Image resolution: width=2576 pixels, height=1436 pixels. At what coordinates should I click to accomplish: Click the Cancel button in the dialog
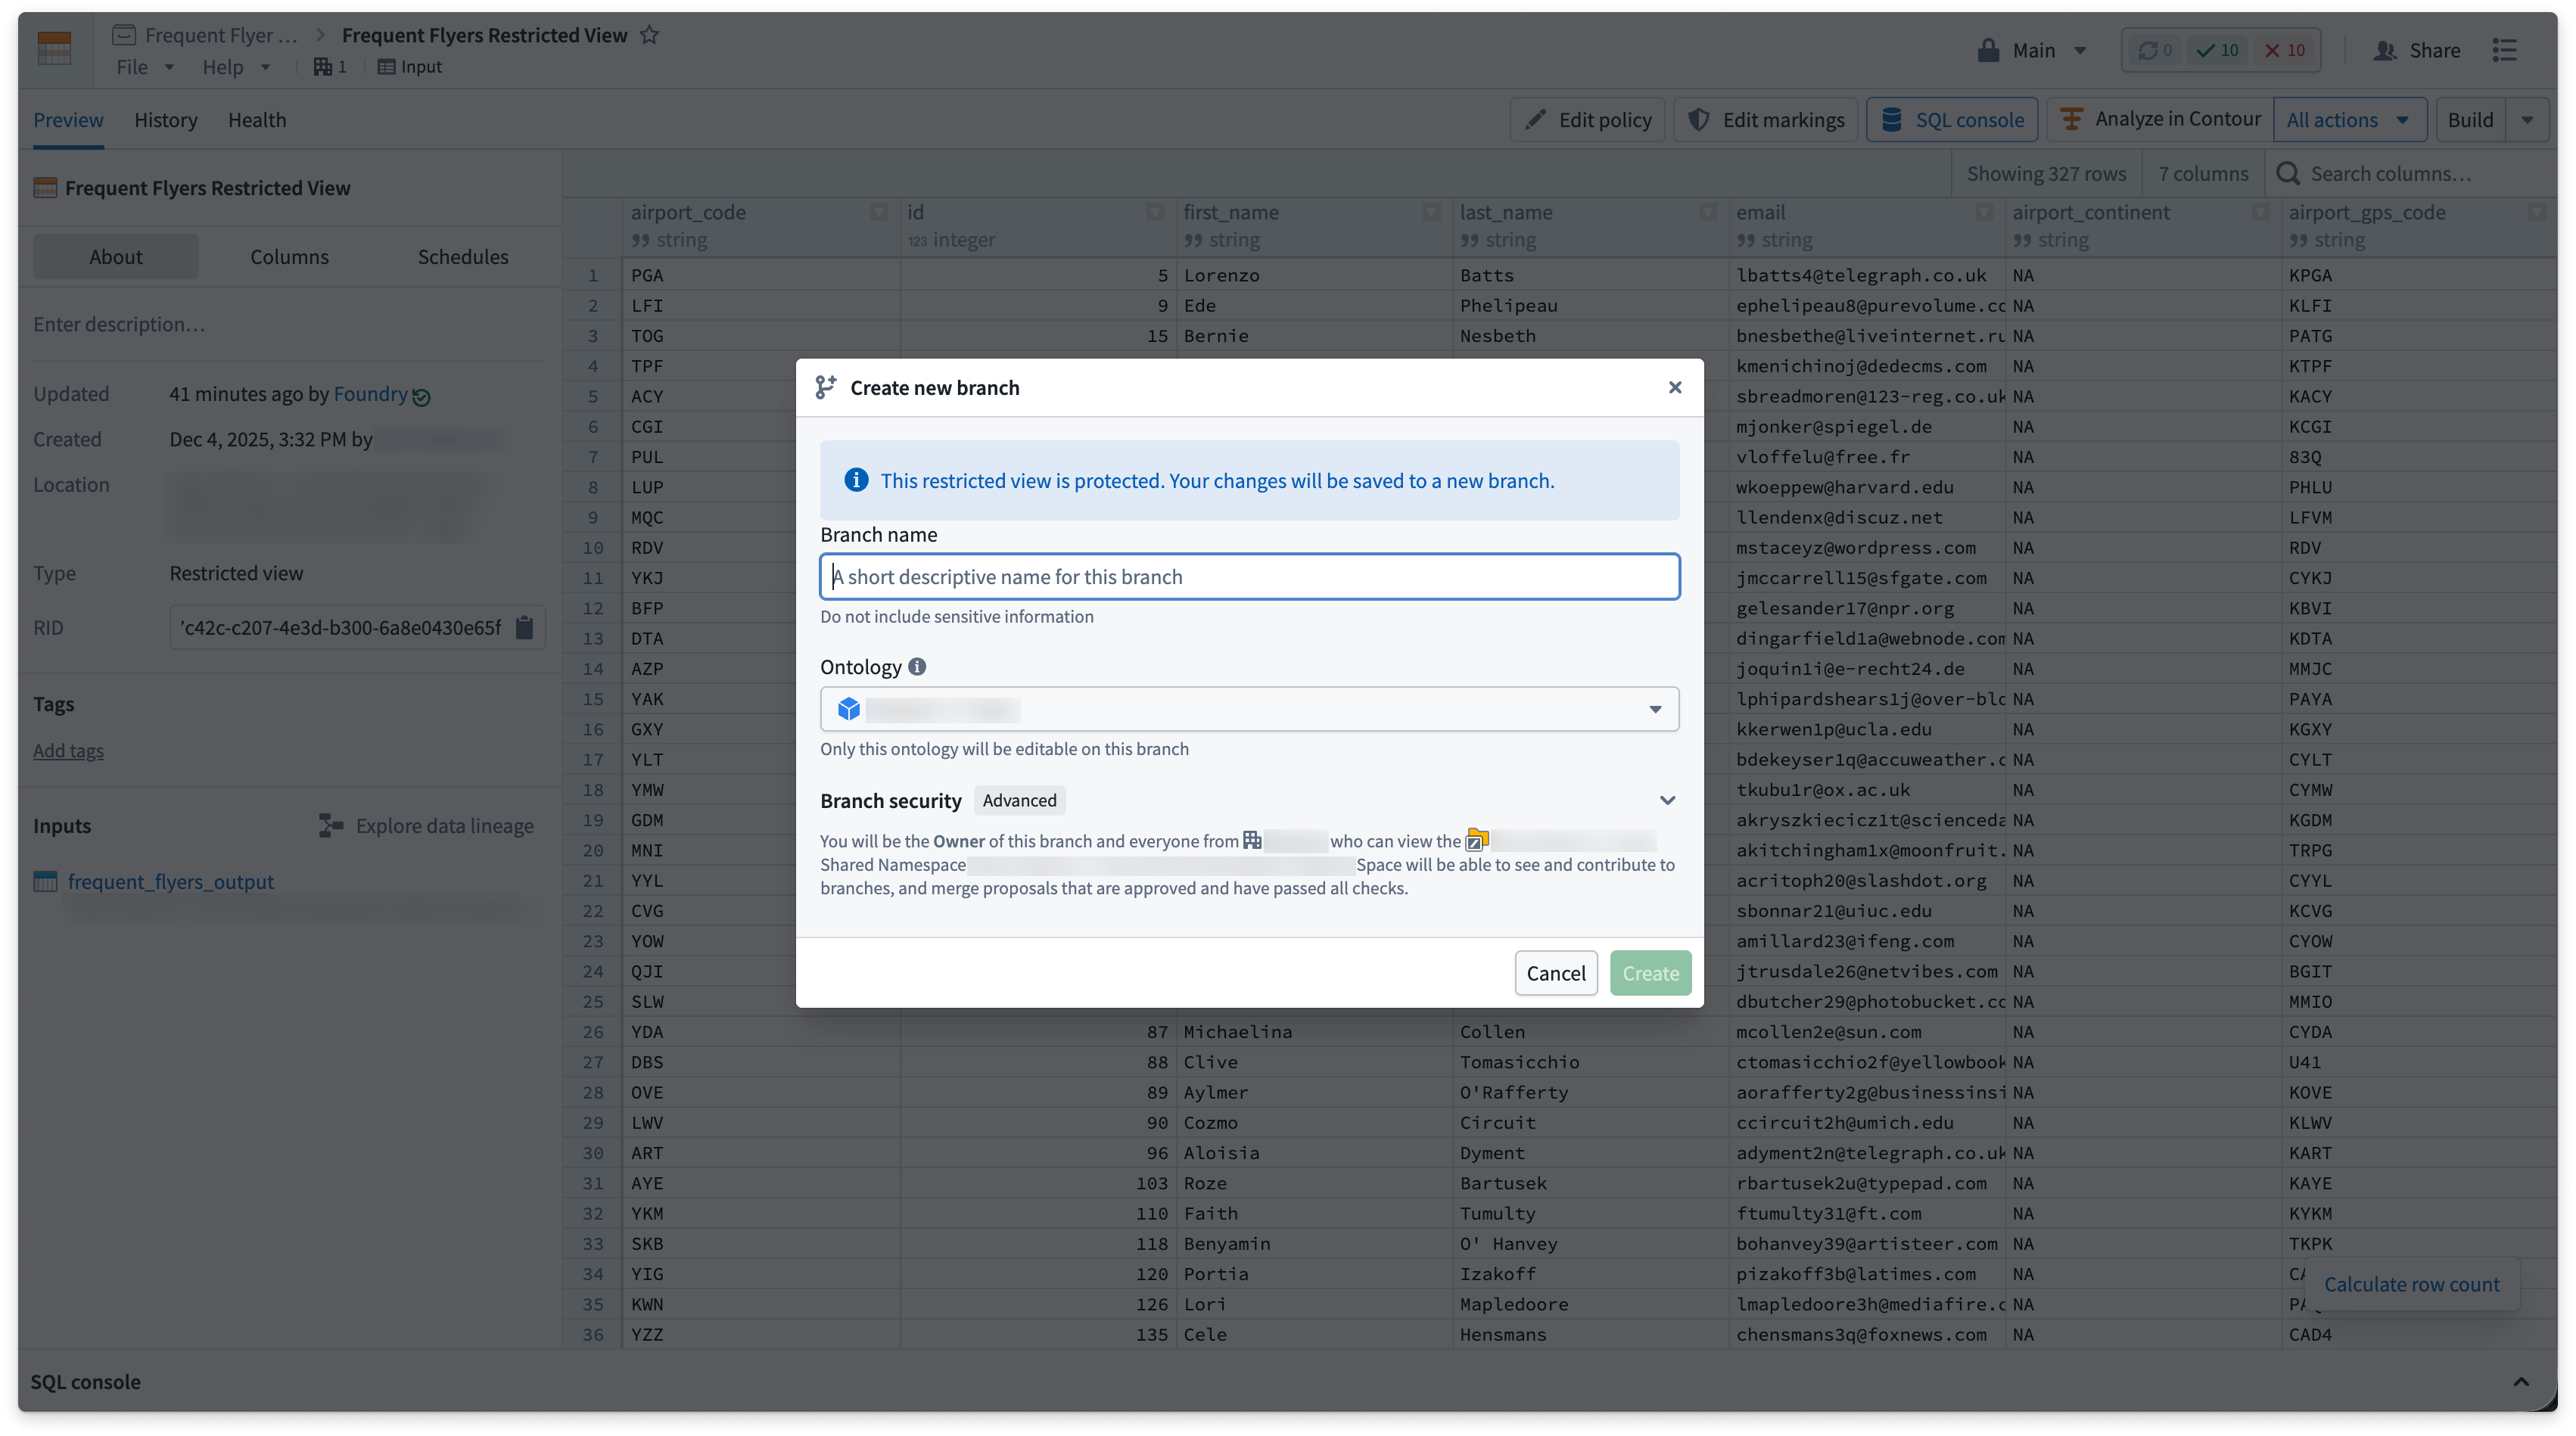1555,972
